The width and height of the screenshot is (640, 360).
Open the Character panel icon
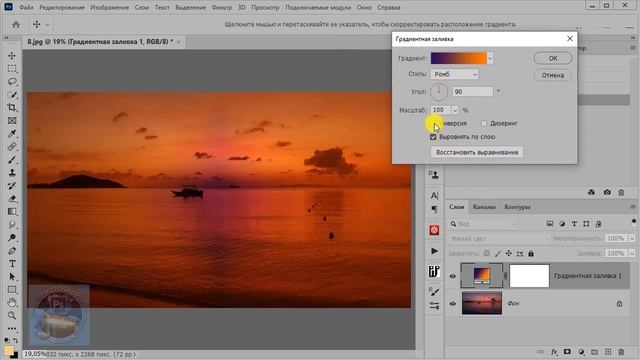coord(434,196)
